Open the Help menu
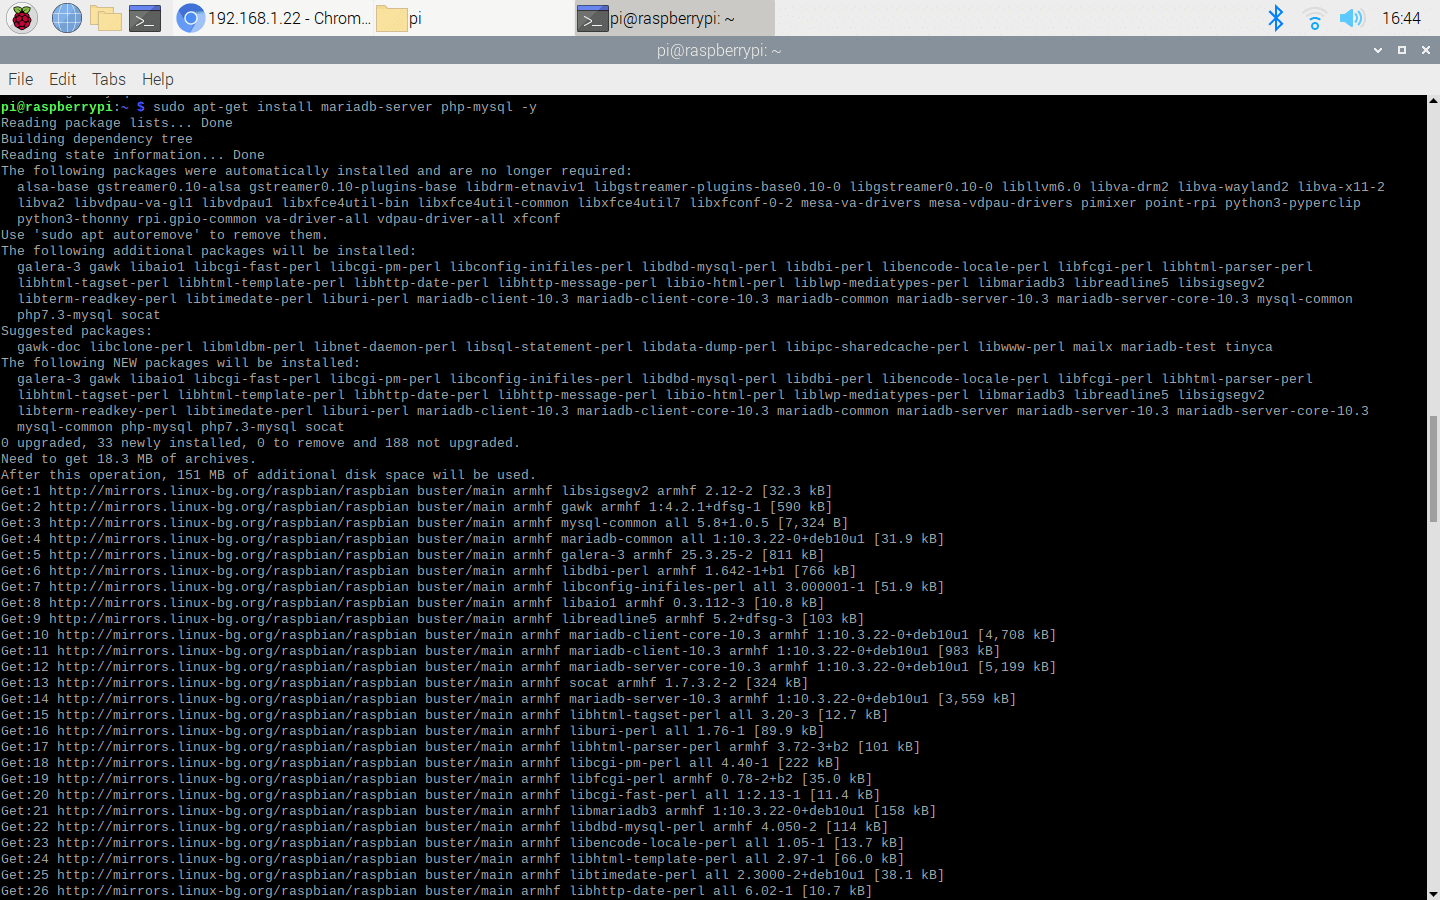This screenshot has width=1440, height=900. [157, 79]
